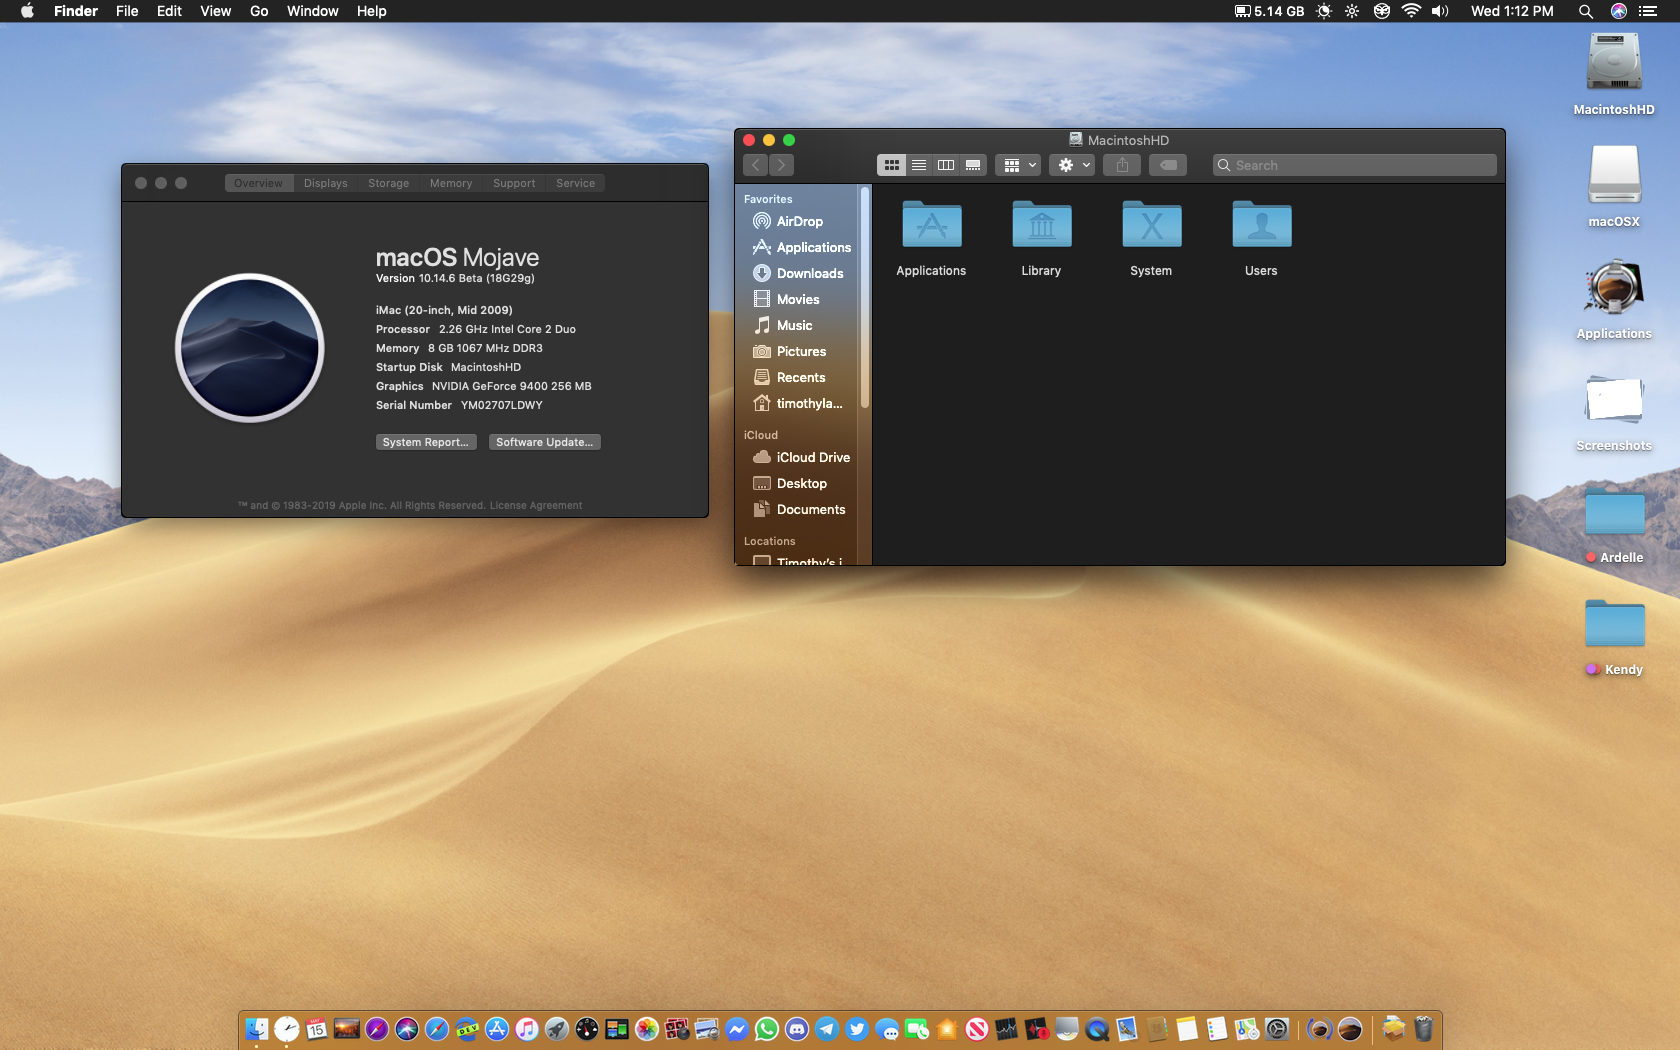Select Desktop under iCloud in the sidebar
The width and height of the screenshot is (1680, 1050).
[790, 483]
